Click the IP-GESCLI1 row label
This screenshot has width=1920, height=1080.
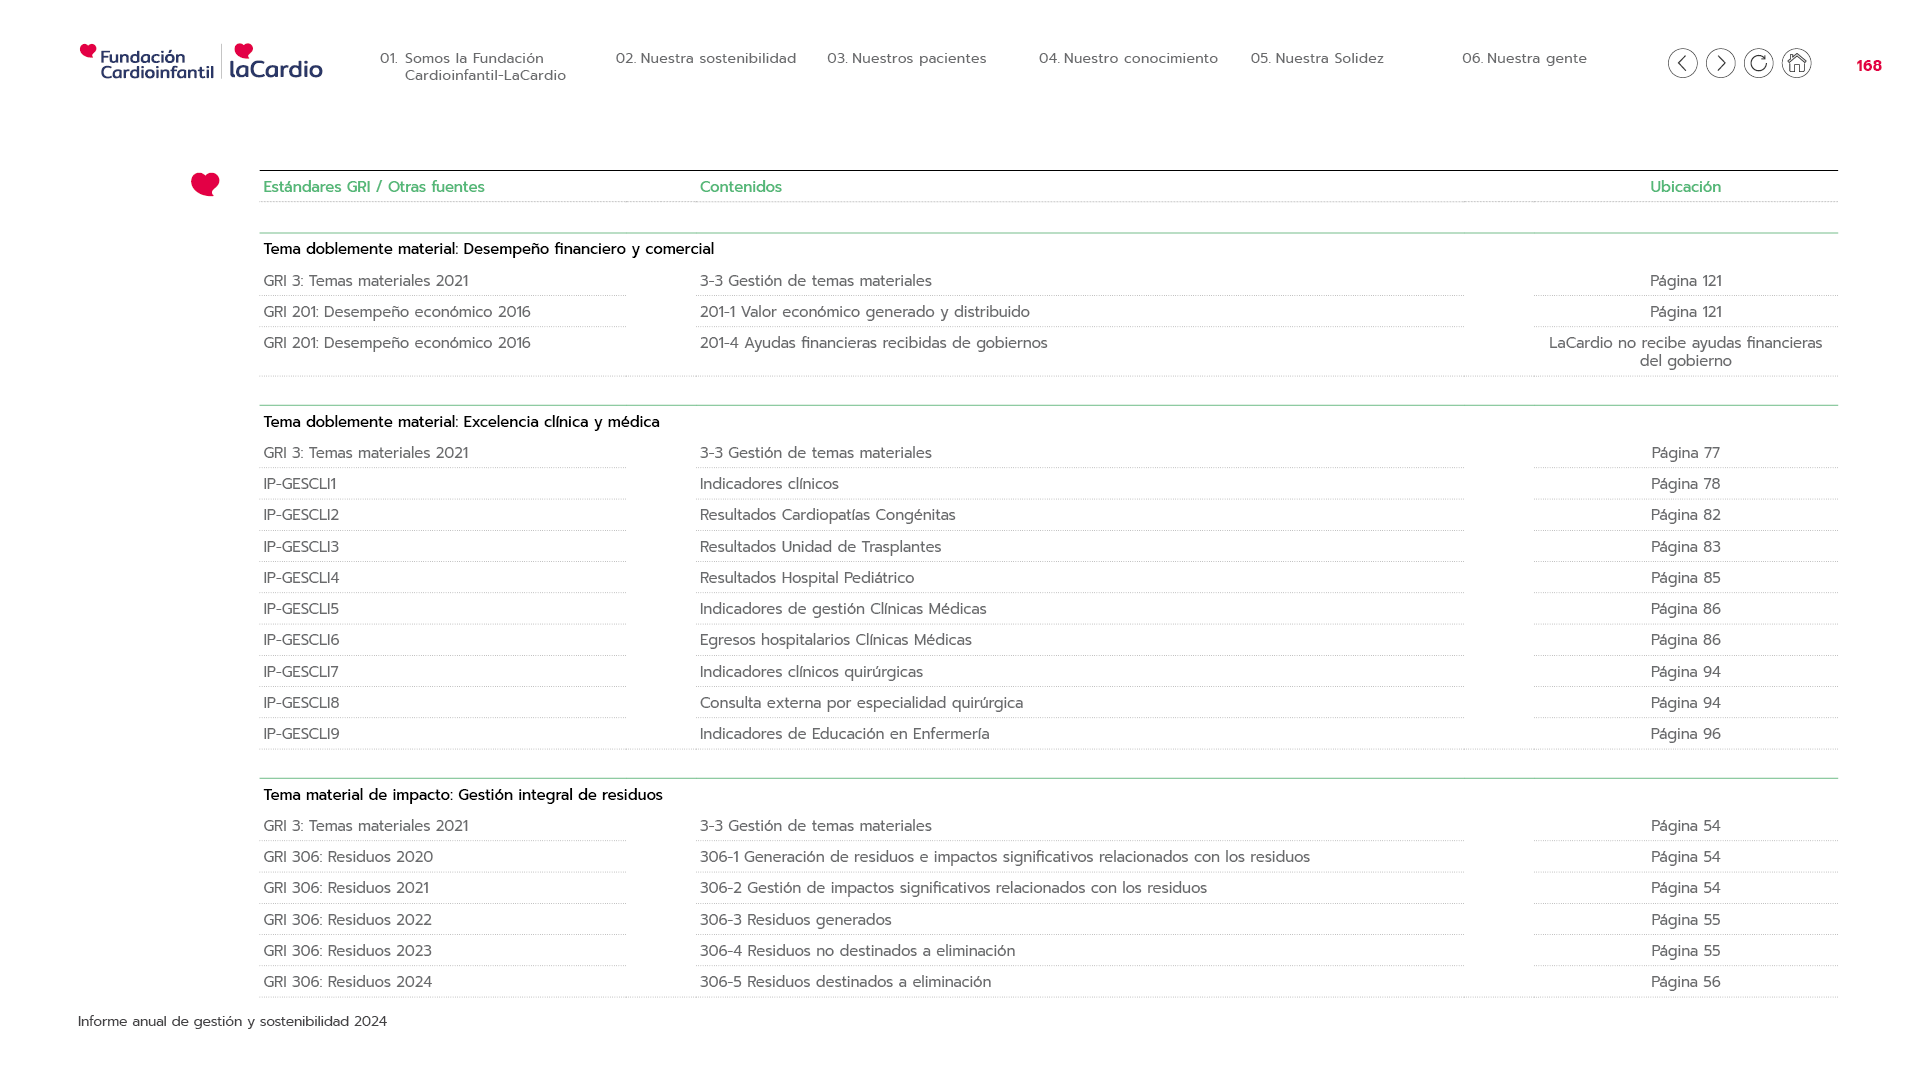299,484
